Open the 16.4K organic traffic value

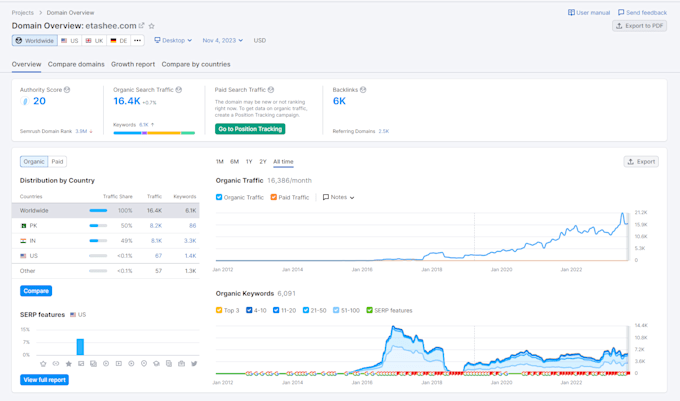[x=127, y=101]
